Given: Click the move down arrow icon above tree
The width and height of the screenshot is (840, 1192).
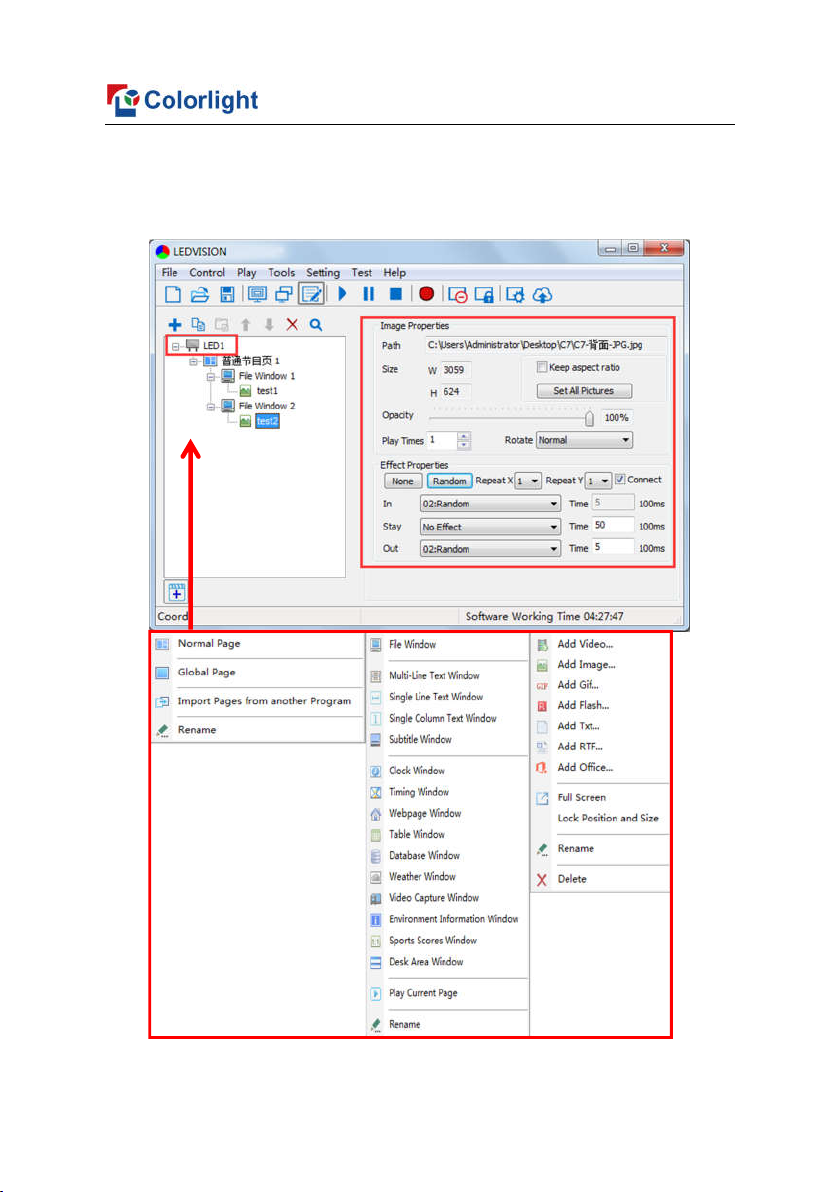Looking at the screenshot, I should (x=268, y=325).
